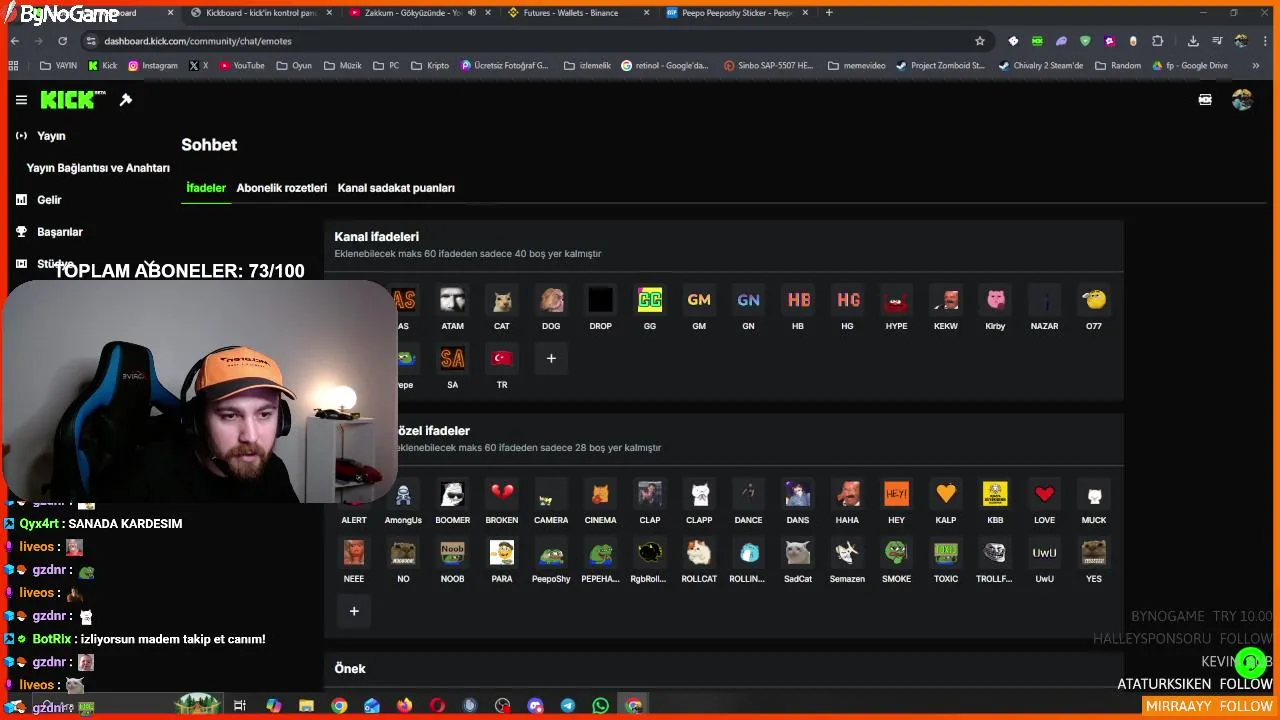
Task: Open Chrome's three-dot menu
Action: pos(1264,41)
